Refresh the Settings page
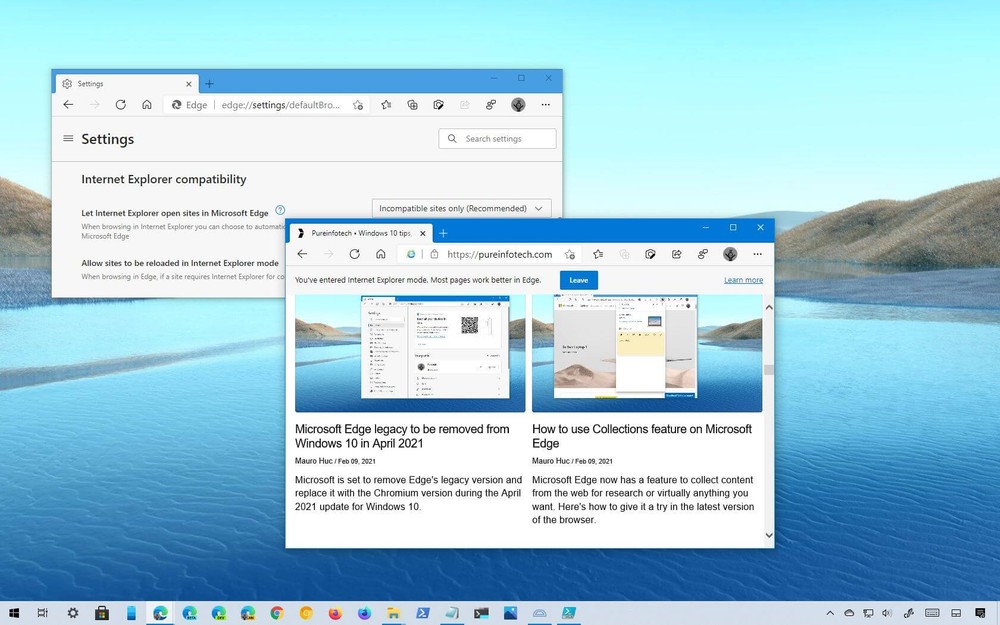Screen dimensions: 1000x625 (121, 105)
